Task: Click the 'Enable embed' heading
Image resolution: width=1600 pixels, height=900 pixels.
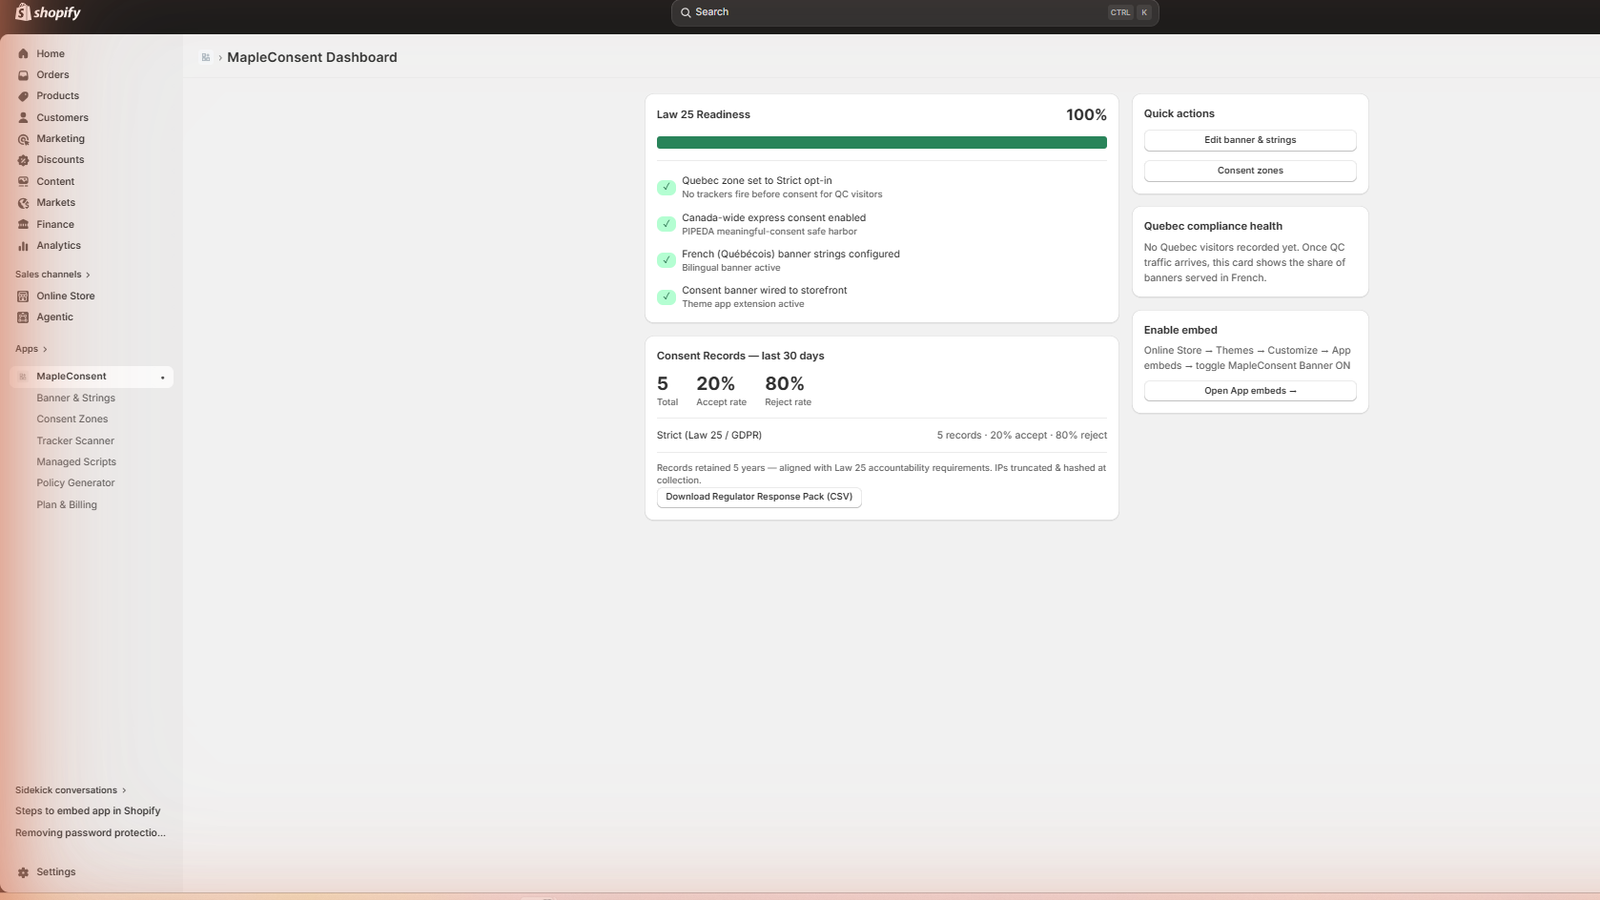Action: point(1181,331)
